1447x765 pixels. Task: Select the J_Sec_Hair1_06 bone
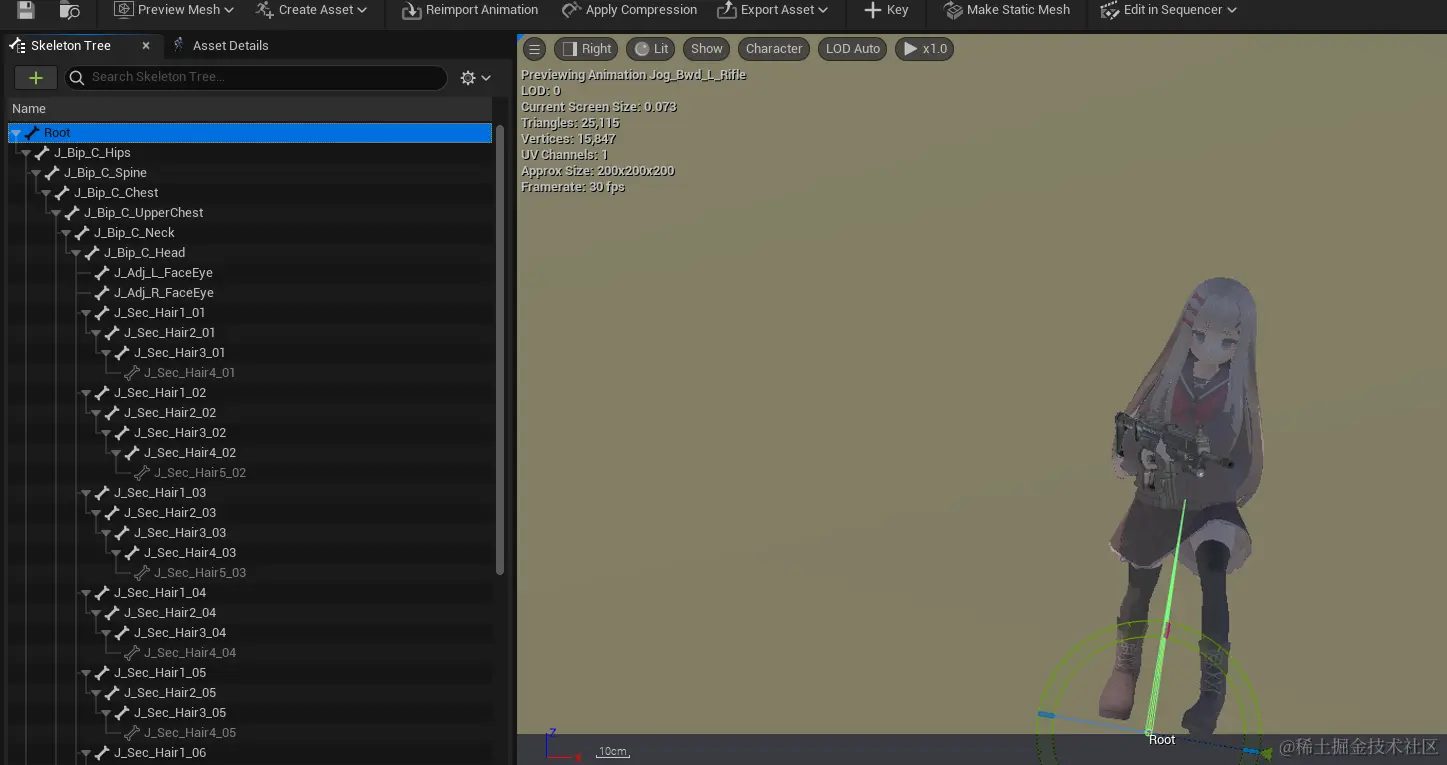coord(160,753)
